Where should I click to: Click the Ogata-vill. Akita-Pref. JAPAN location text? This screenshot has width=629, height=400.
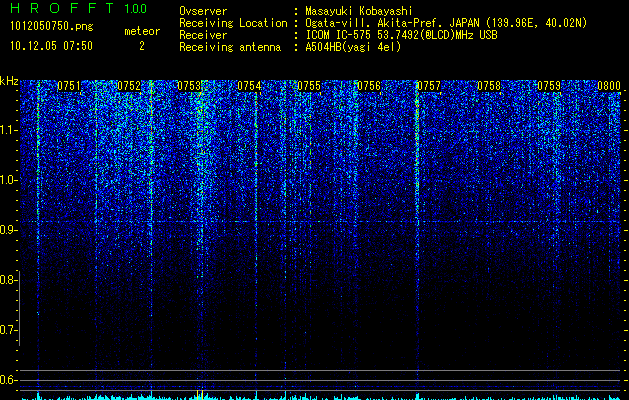click(446, 23)
